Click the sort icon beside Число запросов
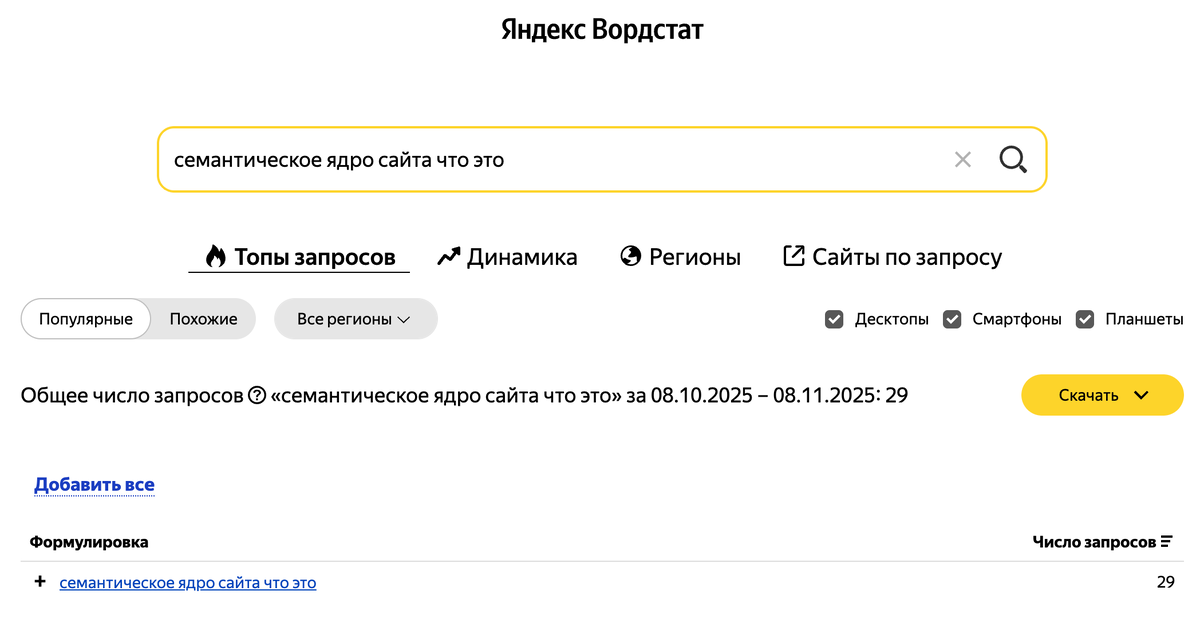Viewport: 1200px width, 618px height. pos(1166,542)
